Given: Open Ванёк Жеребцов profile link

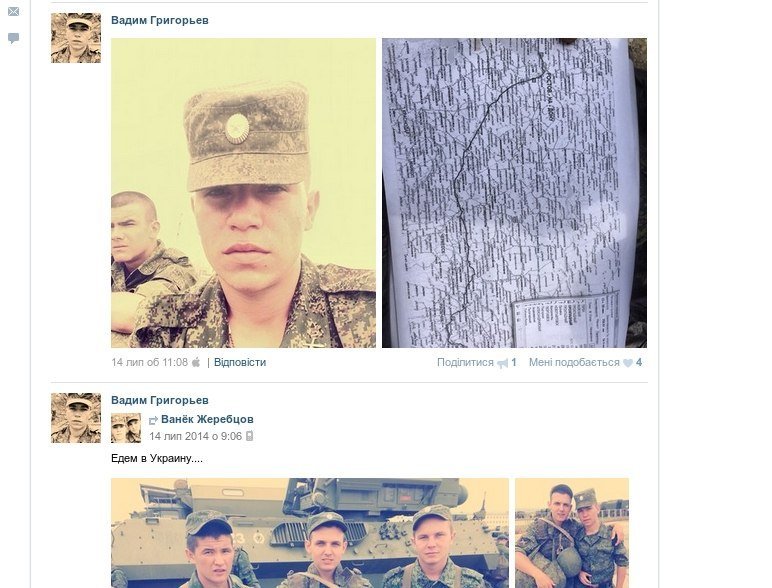Looking at the screenshot, I should [207, 419].
